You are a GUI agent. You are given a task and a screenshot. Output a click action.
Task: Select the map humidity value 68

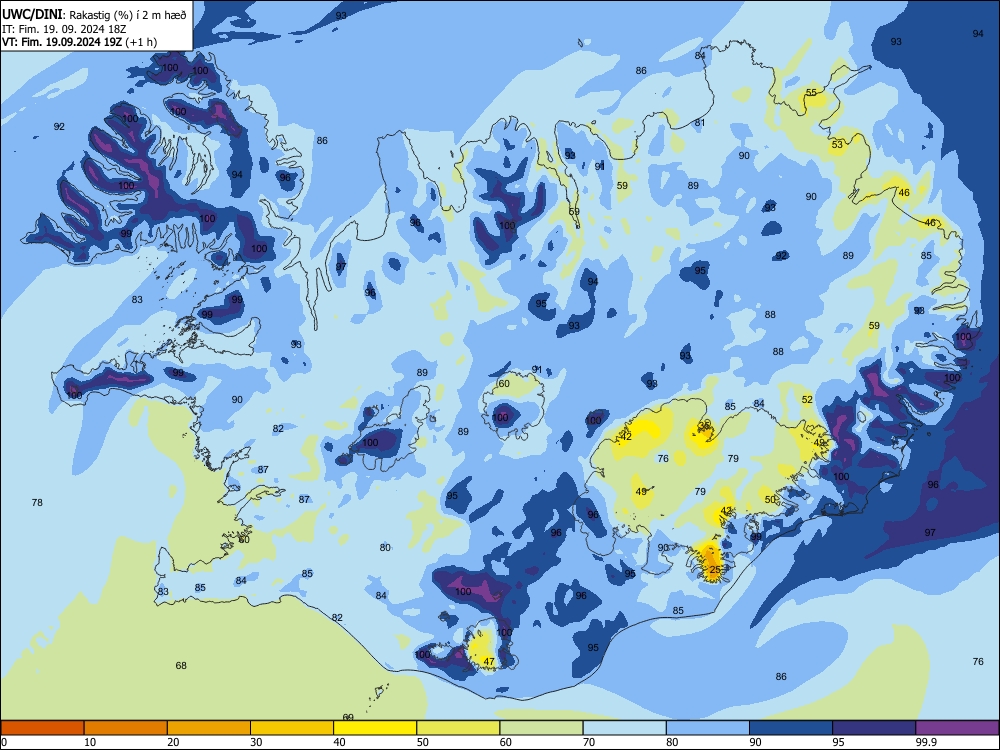click(181, 665)
